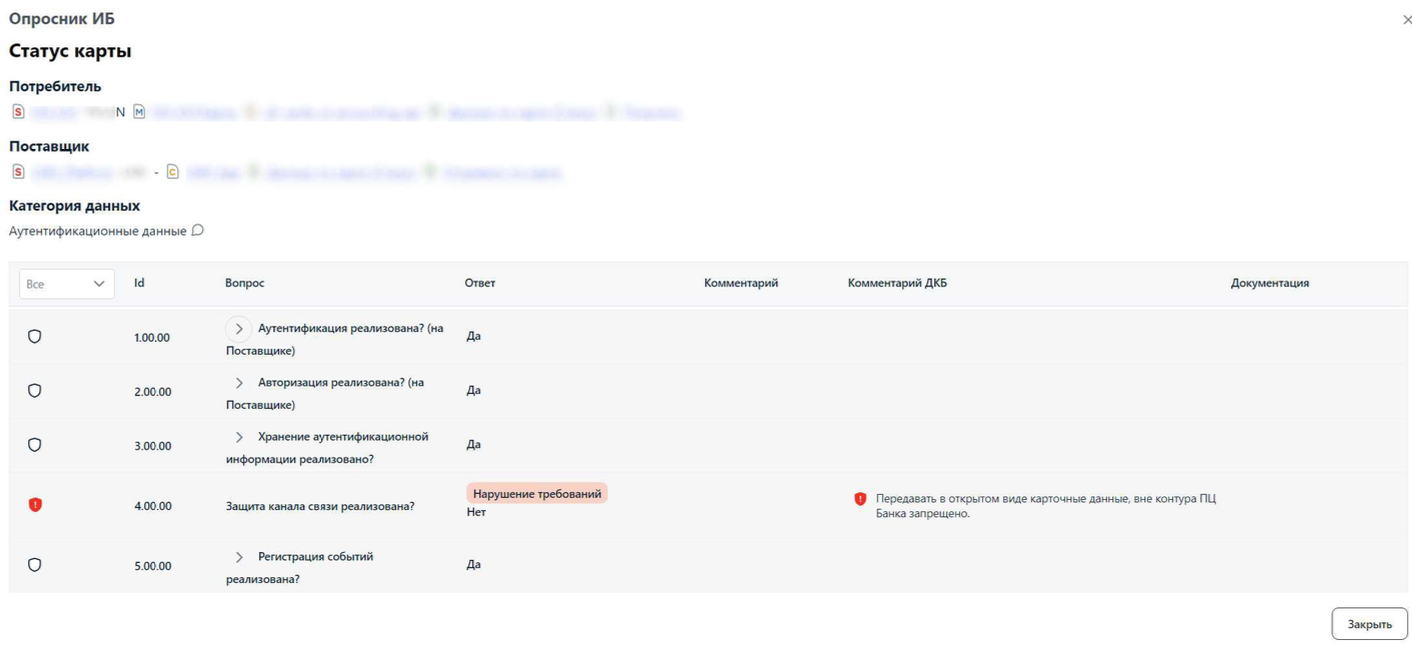Viewport: 1412px width, 648px height.
Task: Click shield status icon in row 1.00.00
Action: click(x=35, y=337)
